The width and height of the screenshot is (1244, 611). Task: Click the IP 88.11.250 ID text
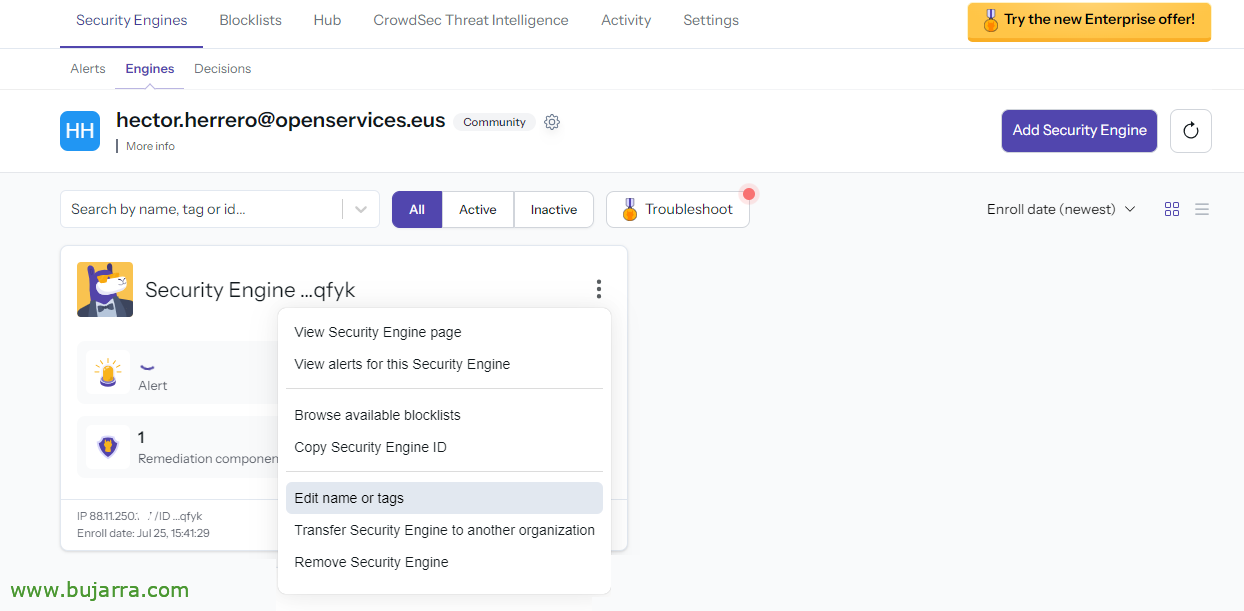coord(139,516)
